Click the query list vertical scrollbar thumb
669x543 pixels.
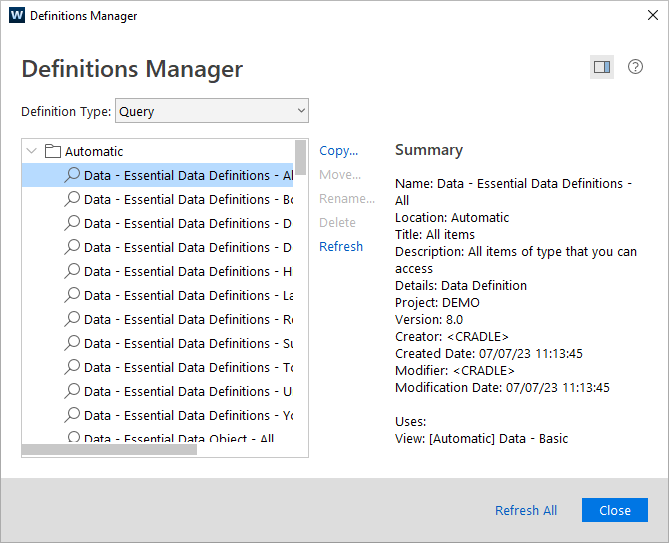300,157
